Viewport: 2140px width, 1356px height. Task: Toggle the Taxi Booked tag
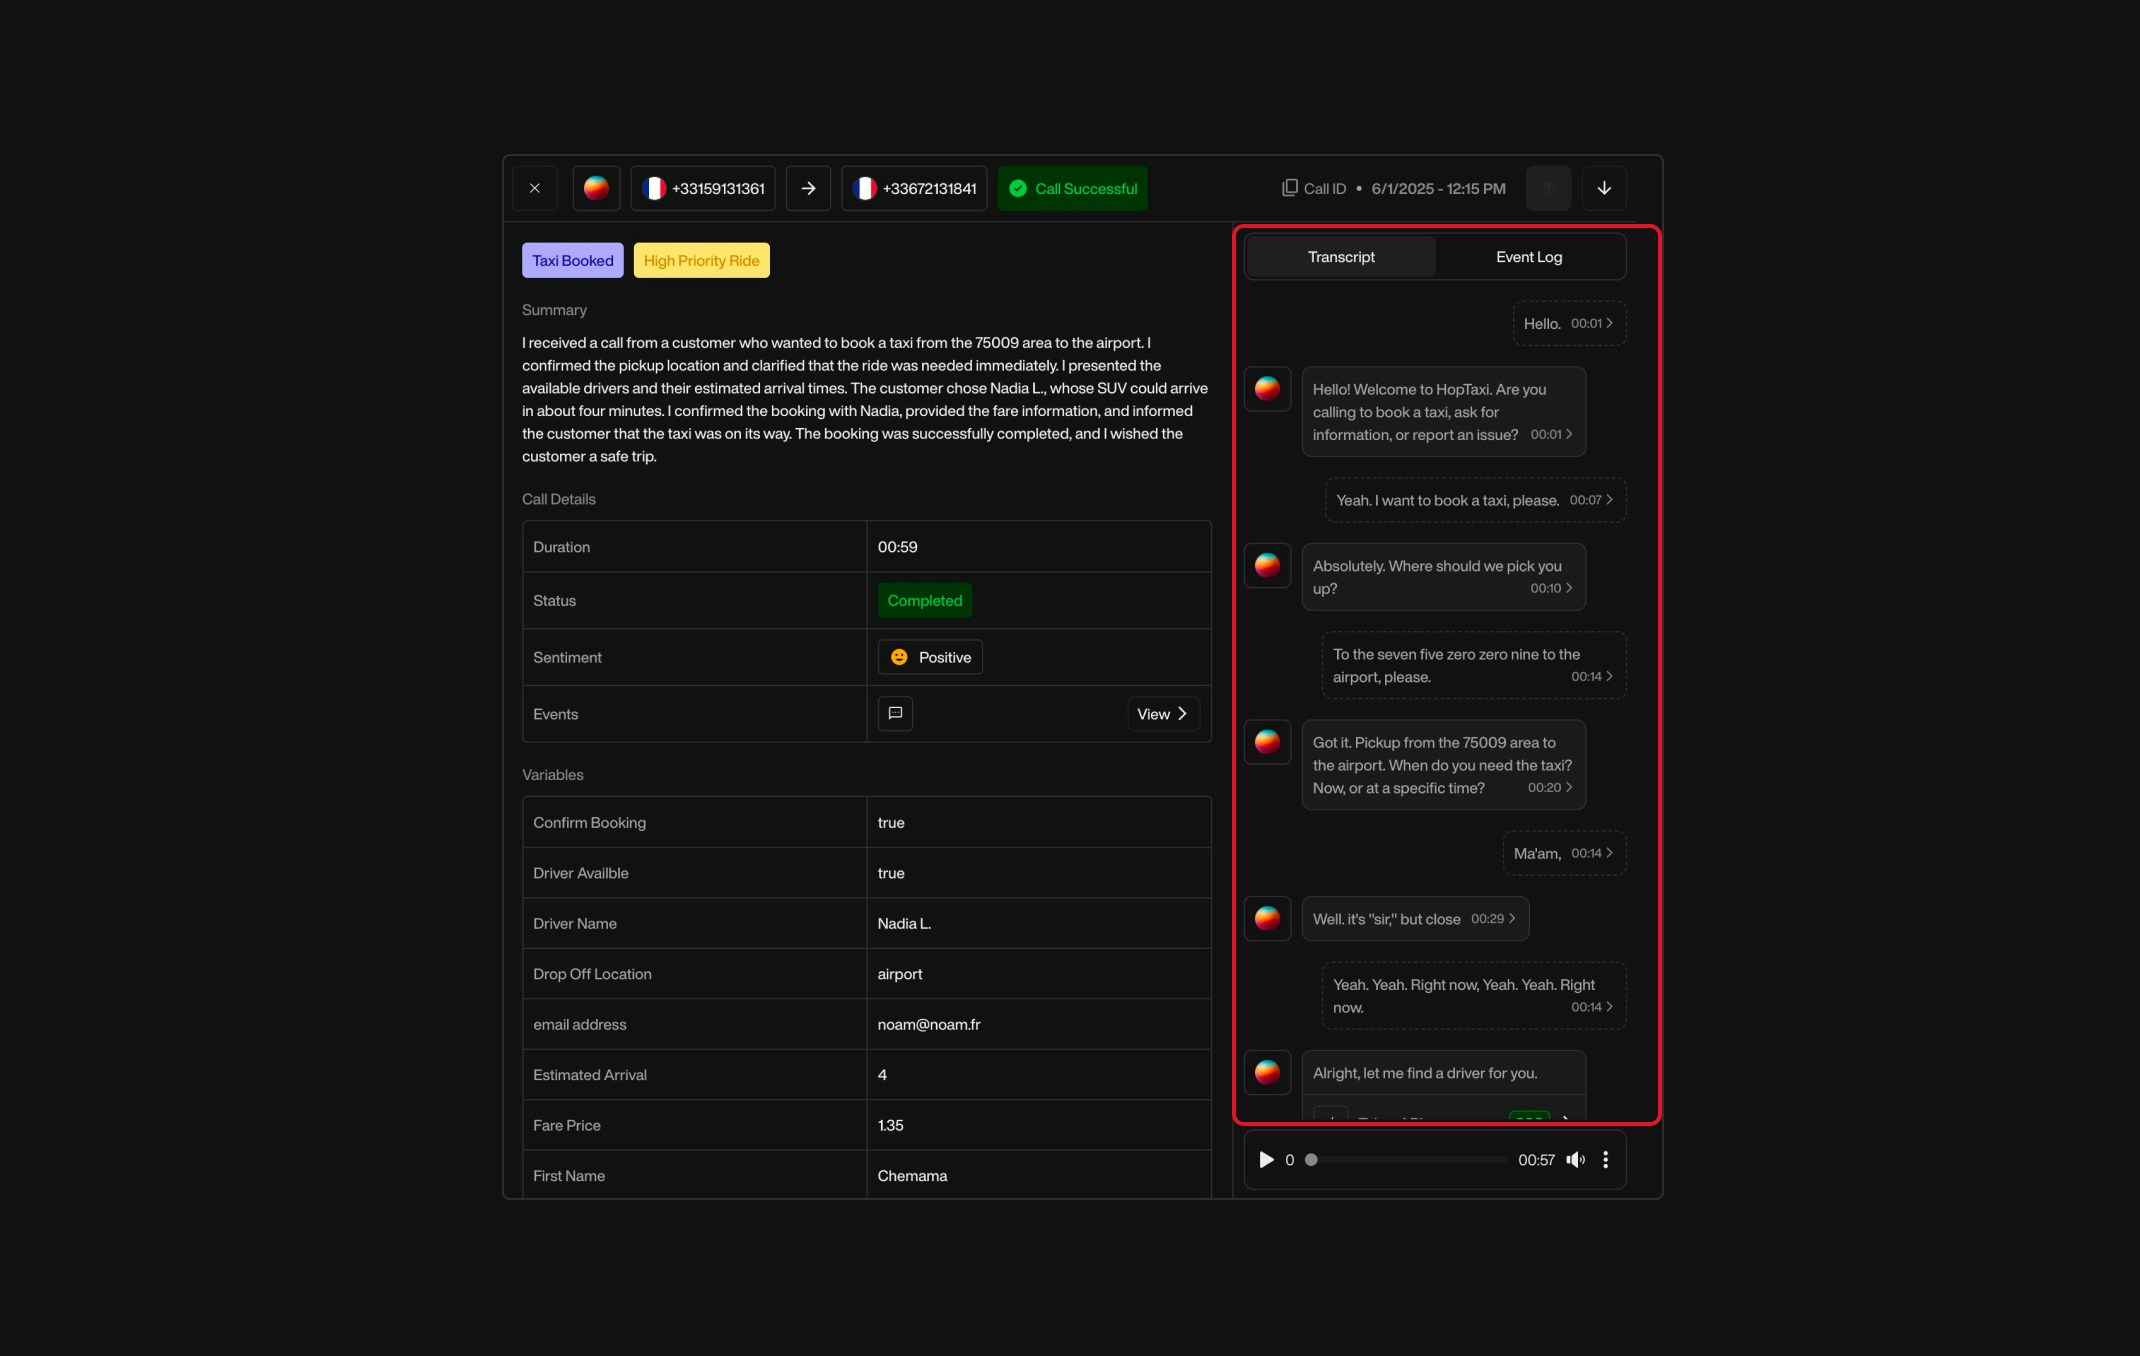[x=572, y=260]
